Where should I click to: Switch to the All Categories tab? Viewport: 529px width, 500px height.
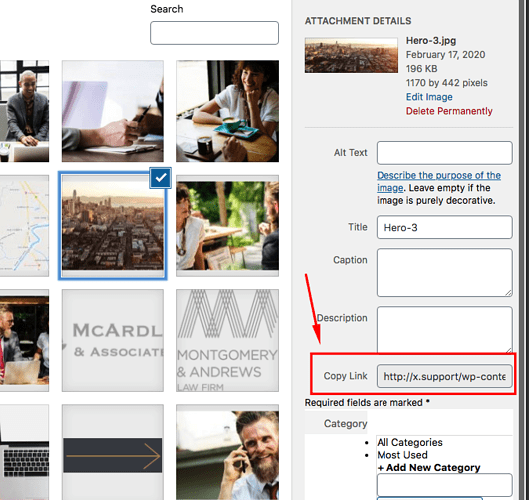(410, 442)
